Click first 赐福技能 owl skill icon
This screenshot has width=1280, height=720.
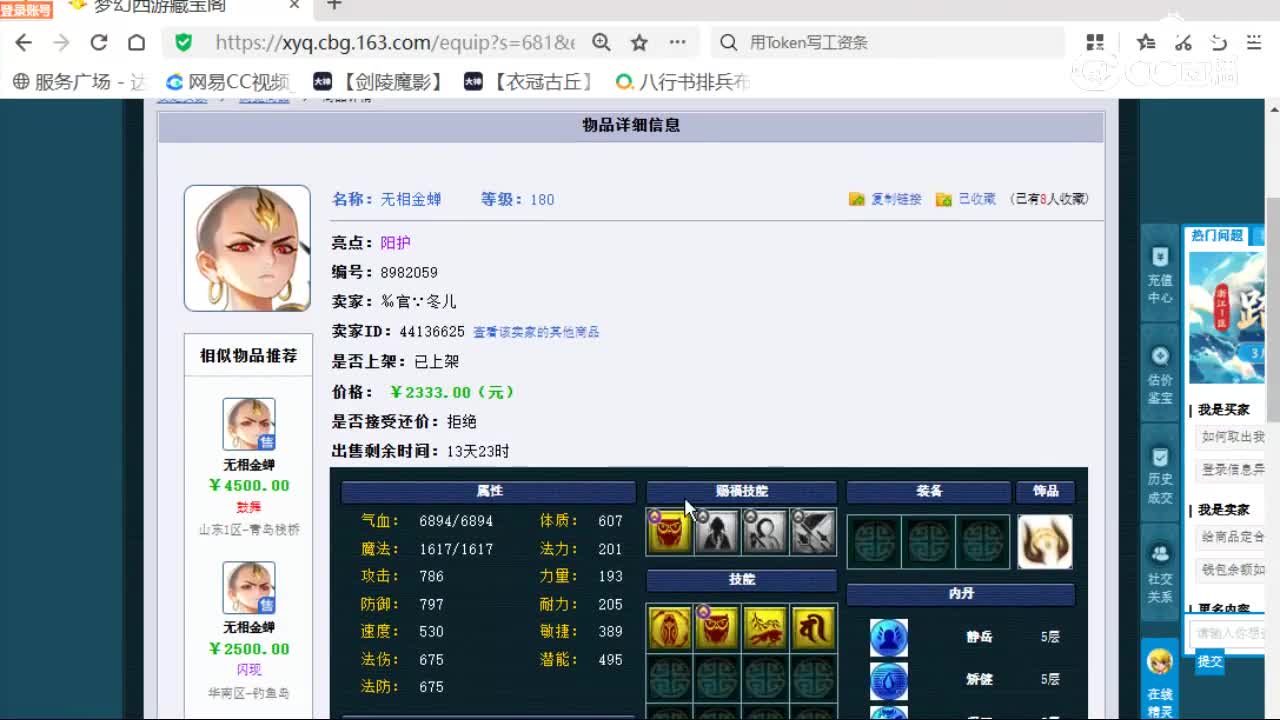[669, 532]
